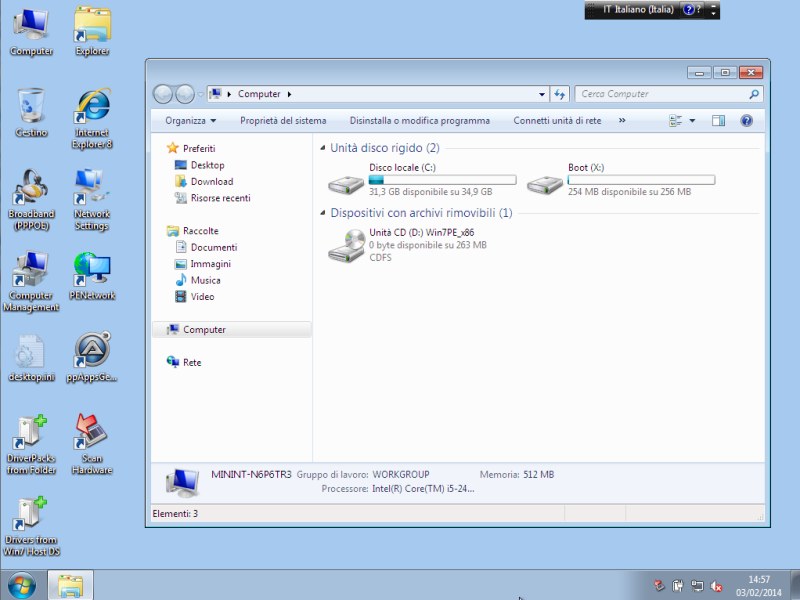Open the Explorer desktop shortcut
800x600 pixels.
92,31
